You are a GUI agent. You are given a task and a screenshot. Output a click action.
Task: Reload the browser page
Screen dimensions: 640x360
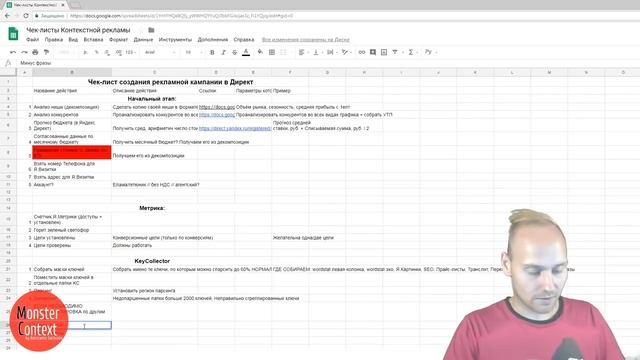26,16
